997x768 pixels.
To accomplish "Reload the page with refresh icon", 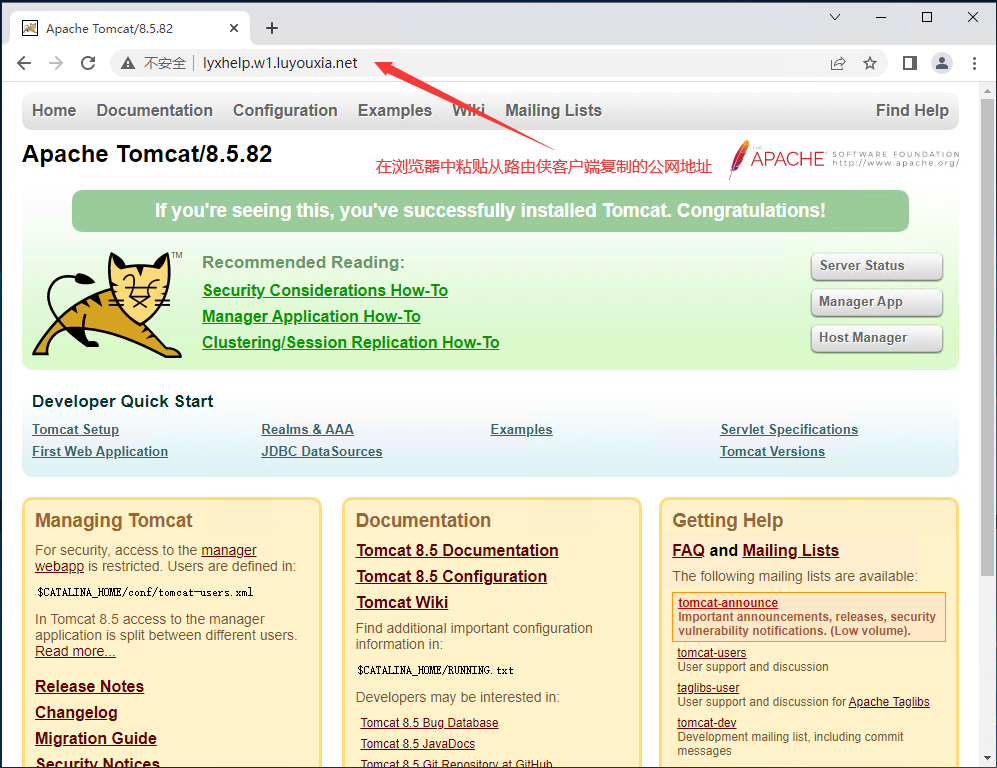I will pyautogui.click(x=88, y=63).
